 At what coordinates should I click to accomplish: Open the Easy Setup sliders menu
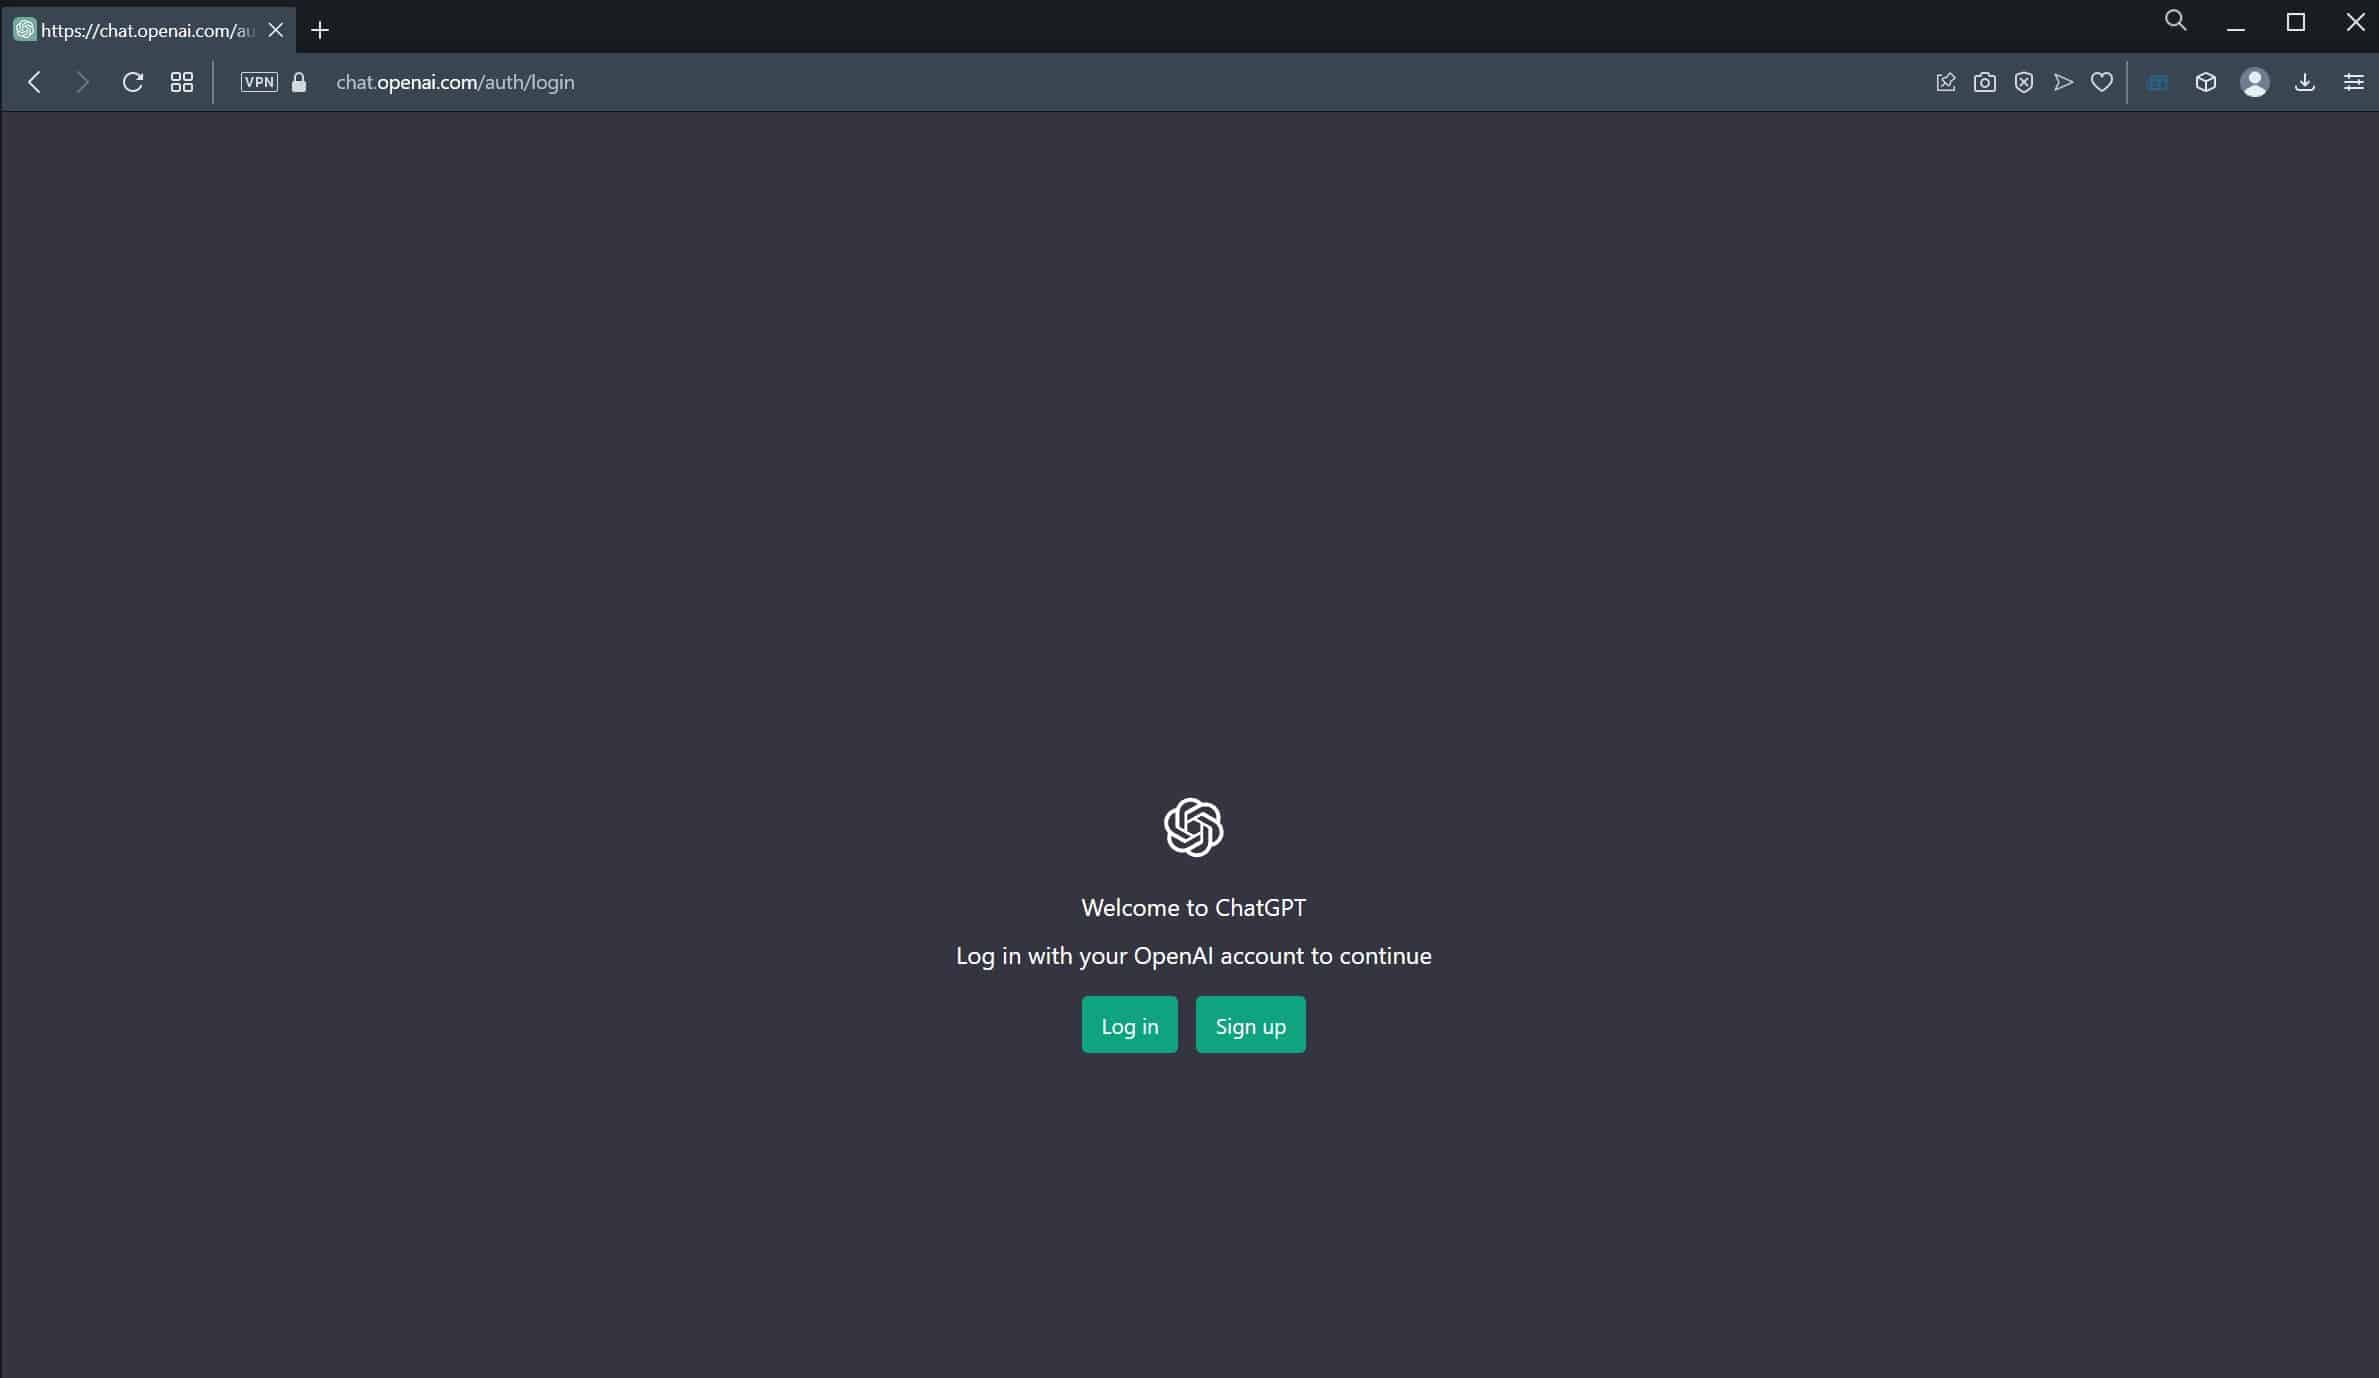pos(2353,82)
